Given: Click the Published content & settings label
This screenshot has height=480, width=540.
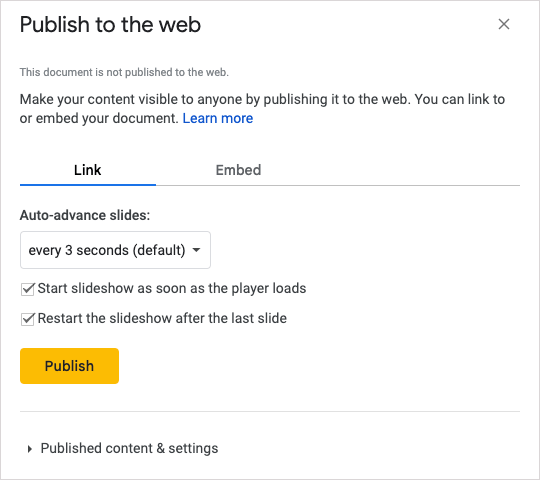Looking at the screenshot, I should point(129,448).
